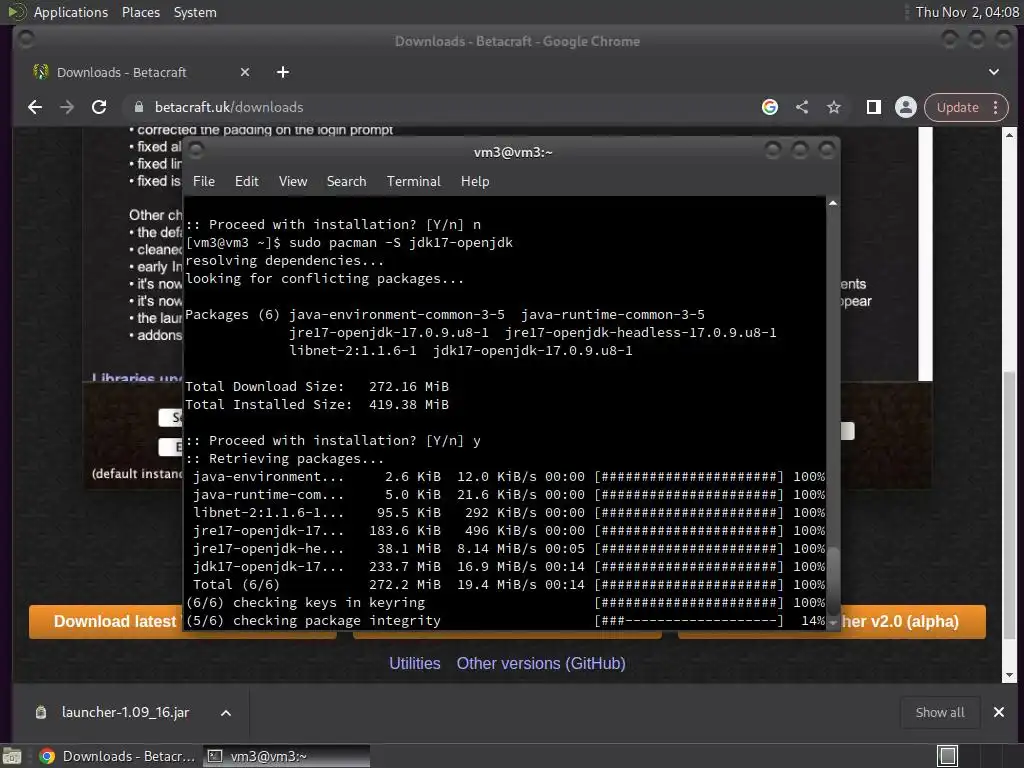Open the terminal File menu
The width and height of the screenshot is (1024, 768).
coord(204,181)
